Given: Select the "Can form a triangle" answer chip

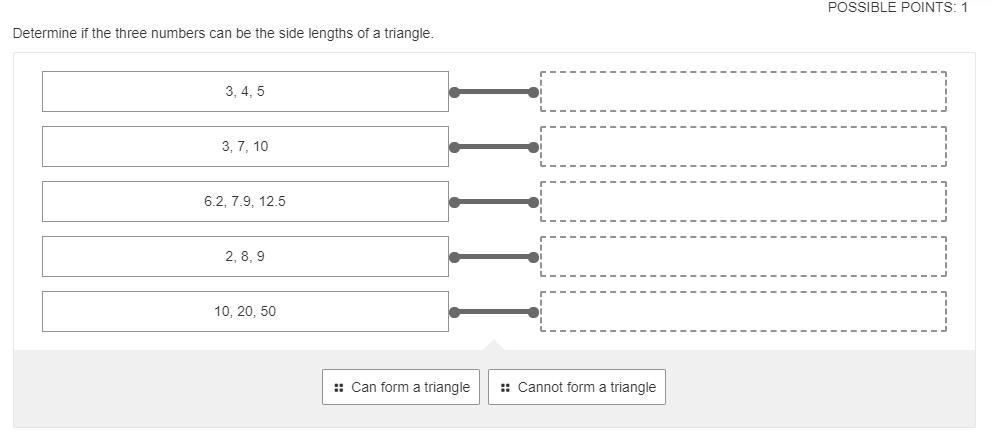Looking at the screenshot, I should tap(401, 388).
